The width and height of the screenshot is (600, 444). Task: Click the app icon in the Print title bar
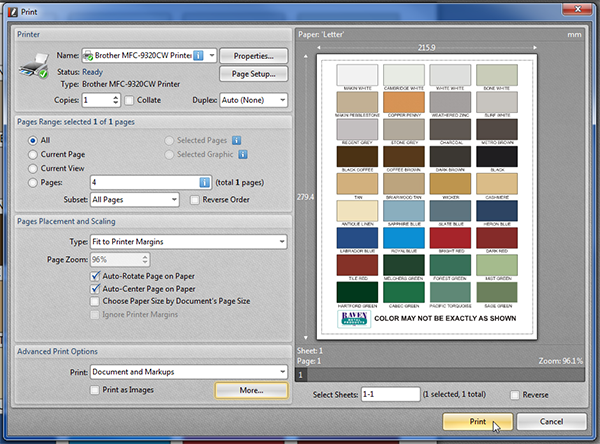click(x=13, y=12)
